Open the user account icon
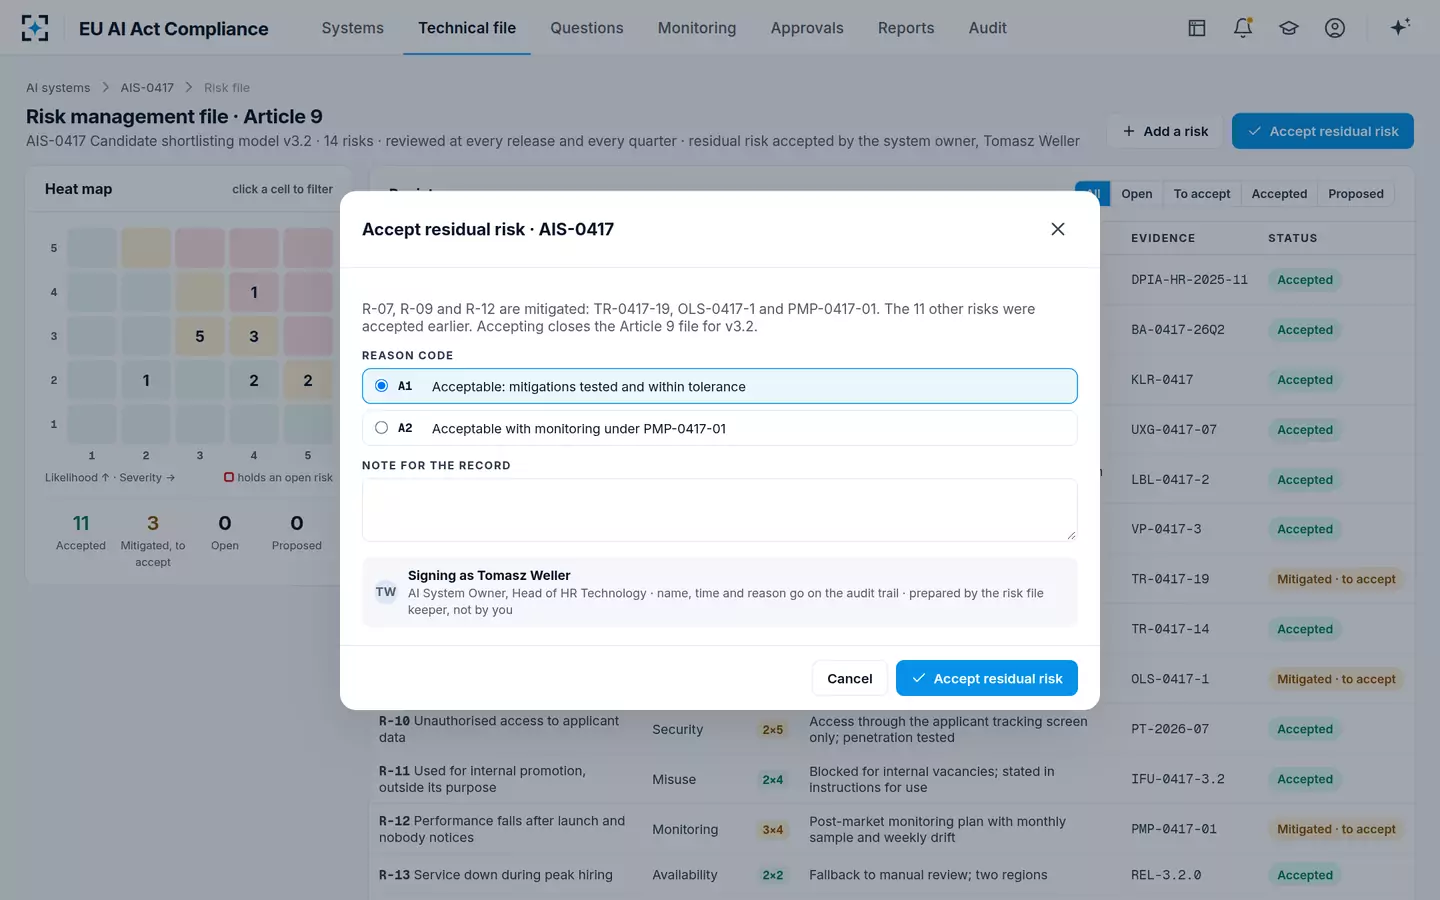 pyautogui.click(x=1335, y=28)
